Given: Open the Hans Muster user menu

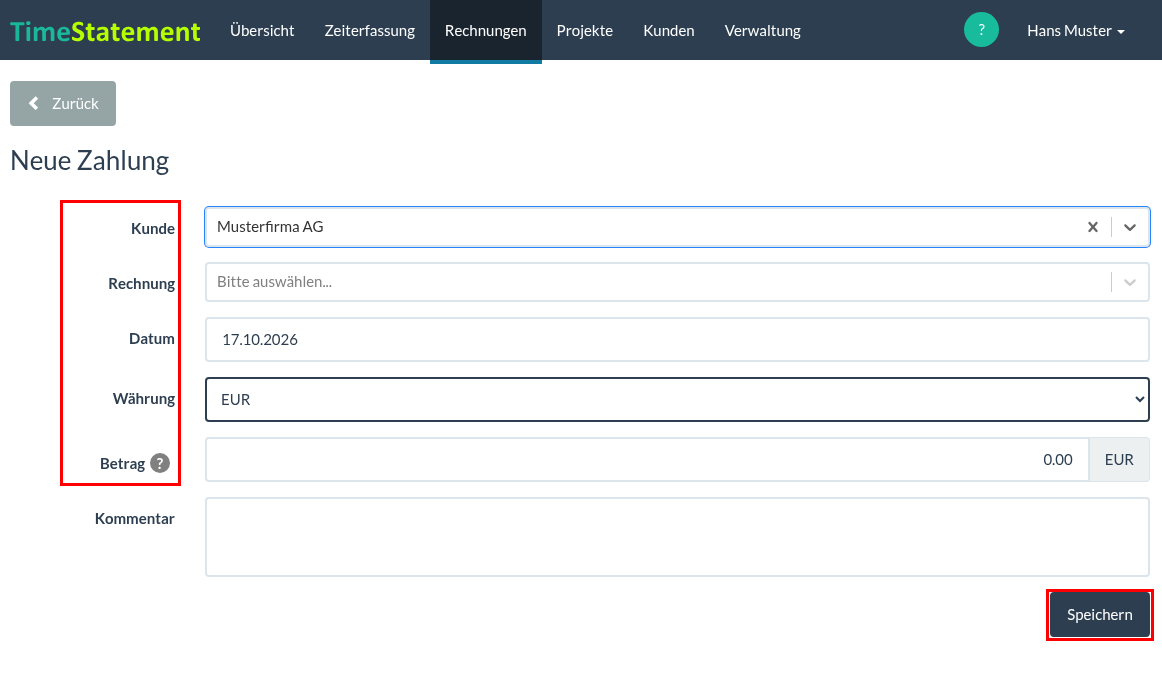Looking at the screenshot, I should (x=1075, y=31).
